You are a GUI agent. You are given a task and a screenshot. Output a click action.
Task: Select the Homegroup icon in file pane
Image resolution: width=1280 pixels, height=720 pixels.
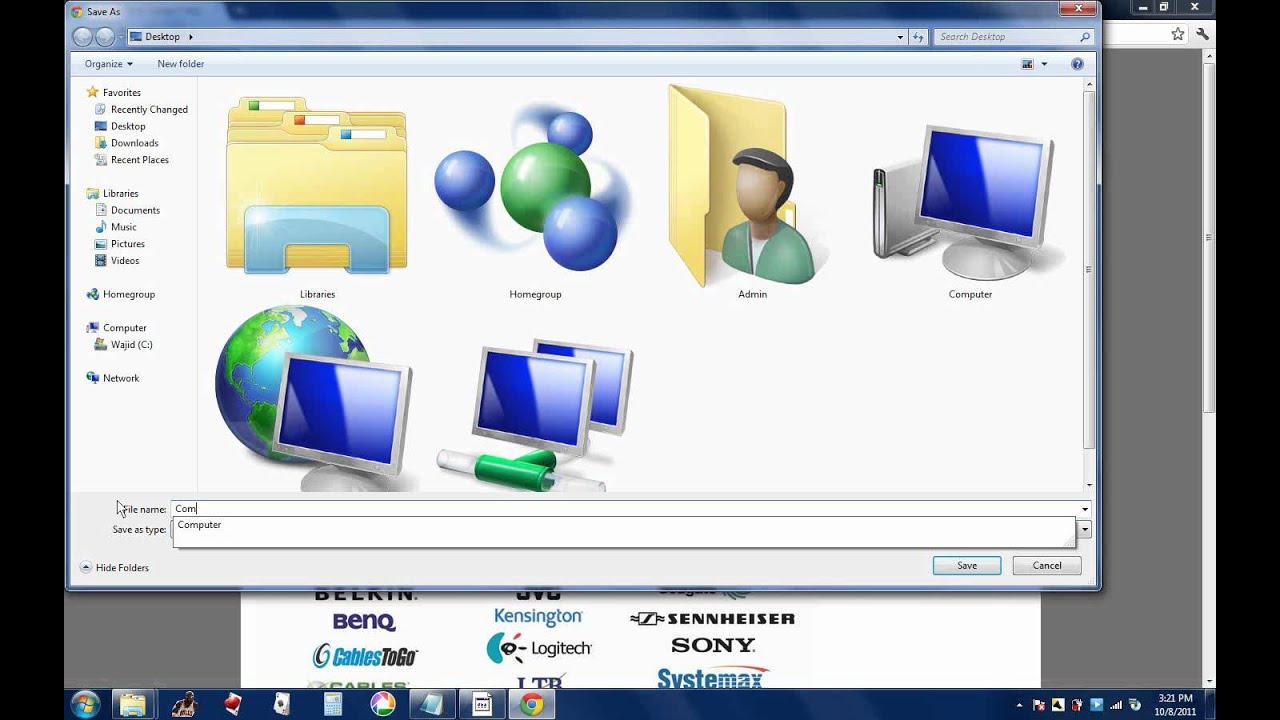[535, 186]
